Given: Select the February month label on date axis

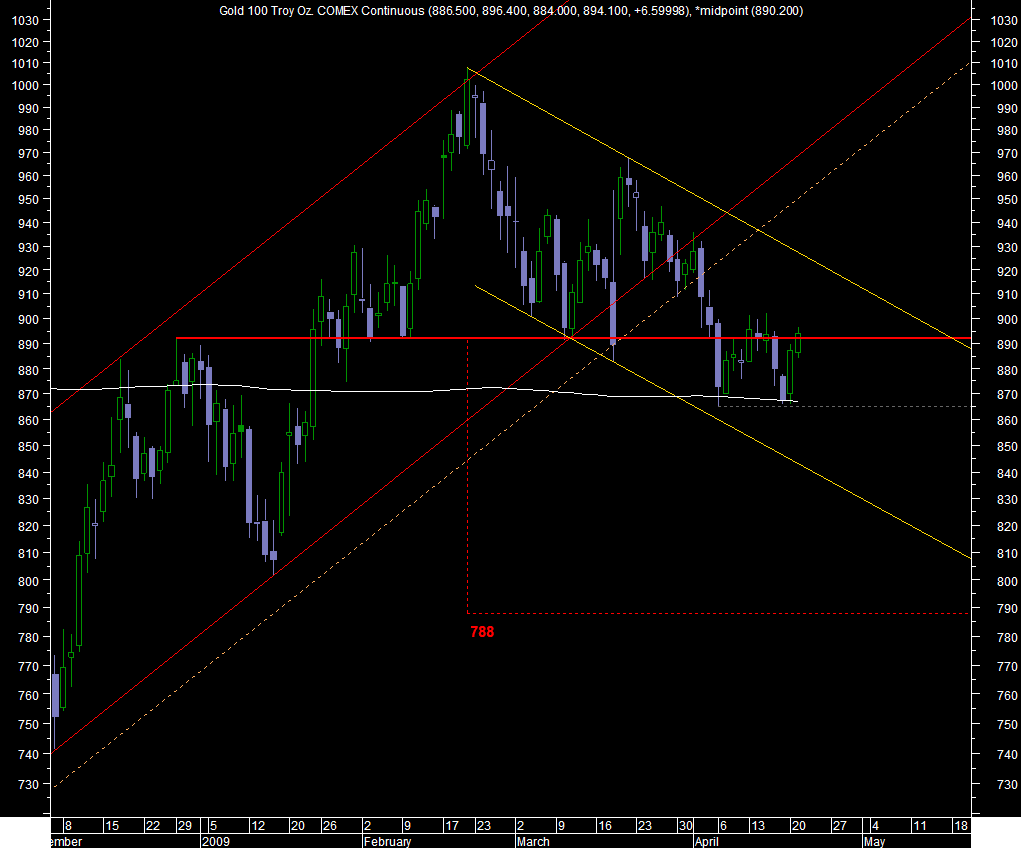Looking at the screenshot, I should (x=387, y=841).
